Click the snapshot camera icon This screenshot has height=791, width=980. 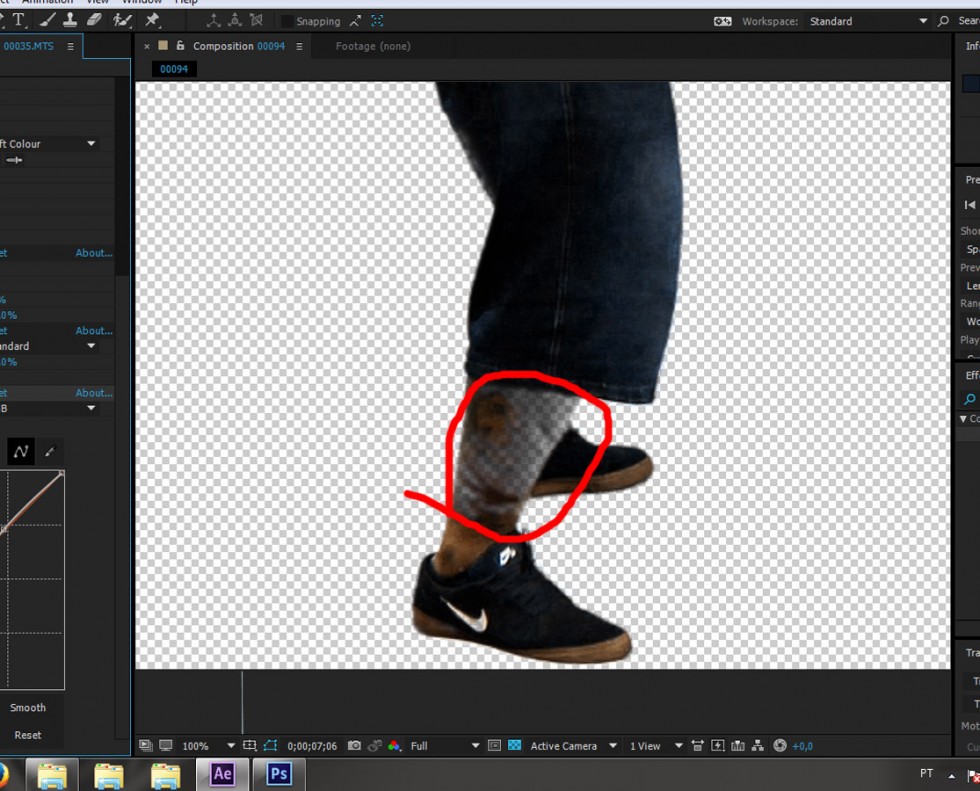(354, 746)
